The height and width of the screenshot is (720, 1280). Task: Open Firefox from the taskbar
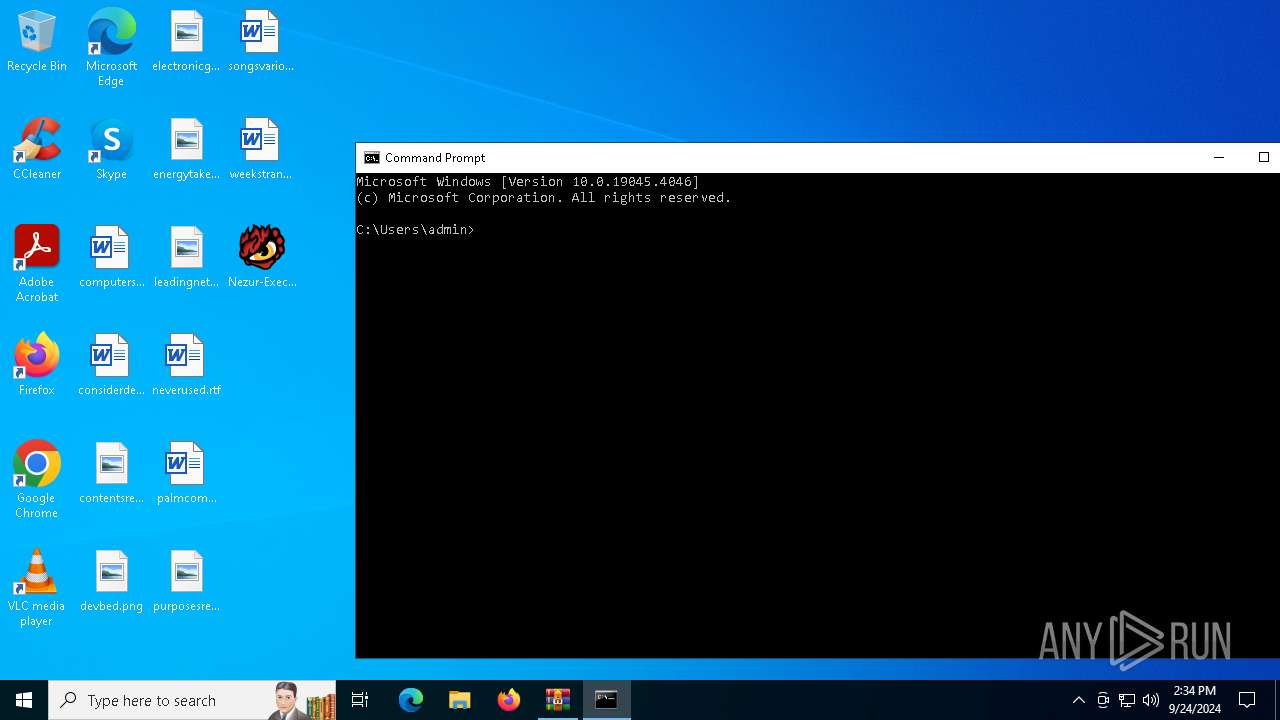[509, 700]
